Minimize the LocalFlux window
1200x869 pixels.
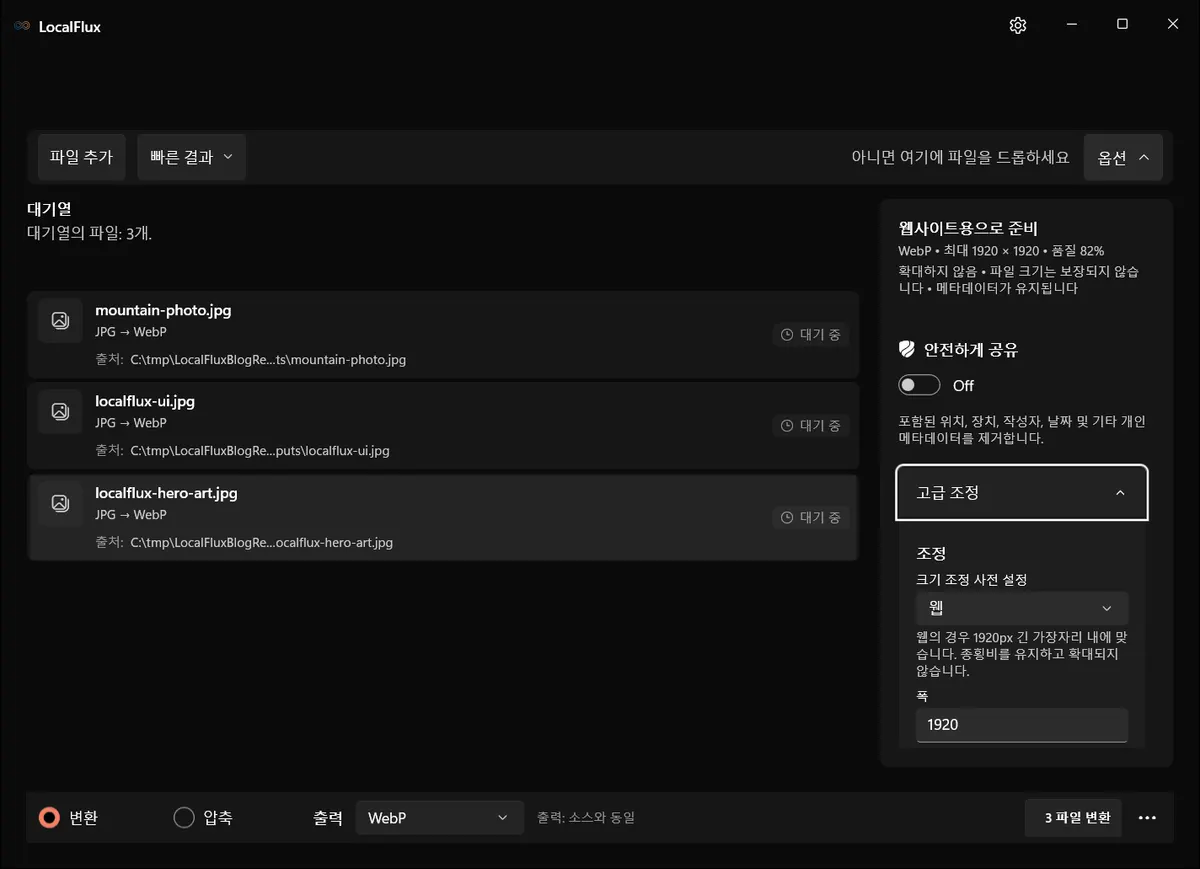click(1070, 25)
